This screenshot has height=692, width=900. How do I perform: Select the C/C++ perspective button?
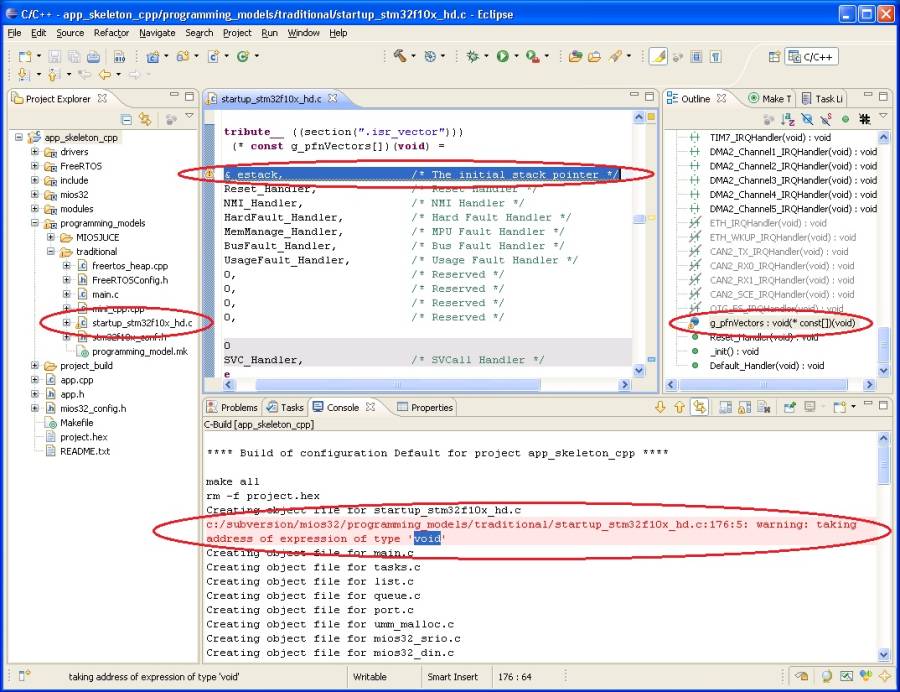pos(811,57)
